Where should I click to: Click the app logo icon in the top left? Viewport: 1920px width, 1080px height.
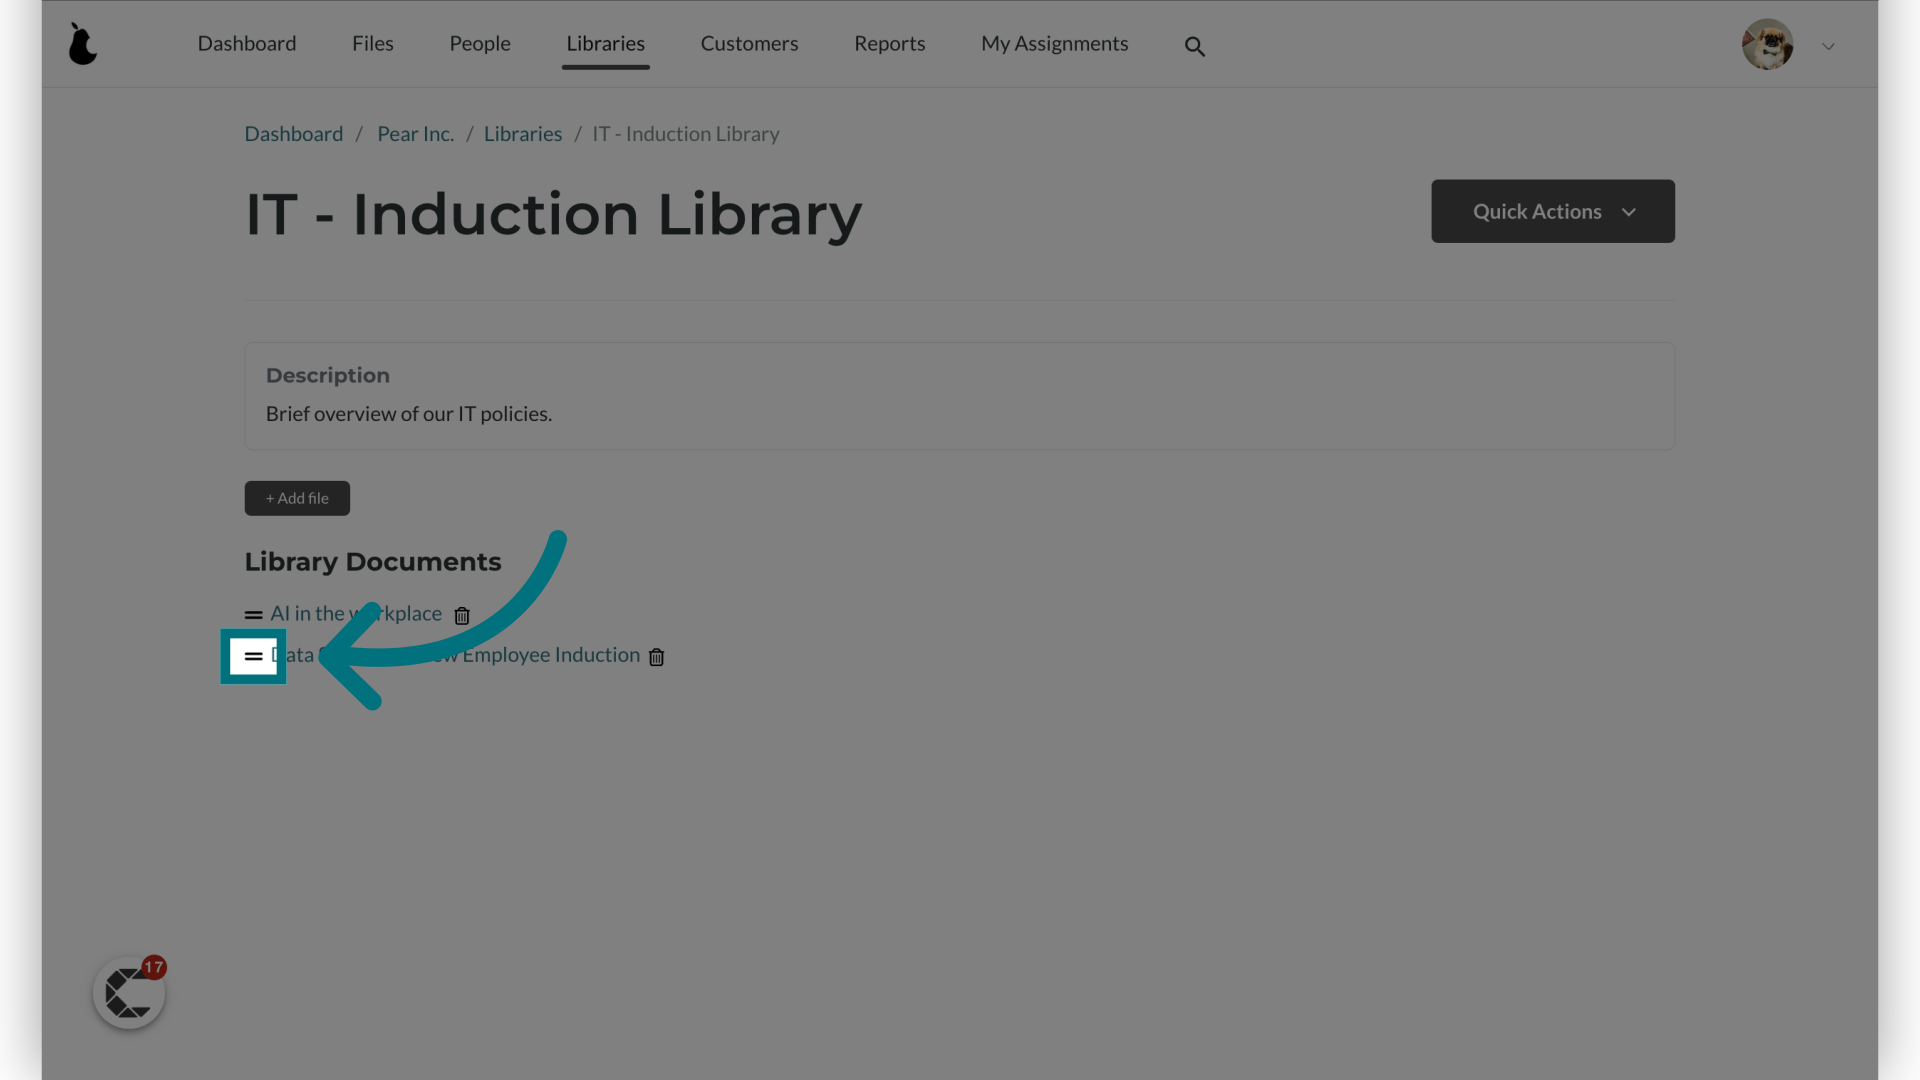point(84,44)
